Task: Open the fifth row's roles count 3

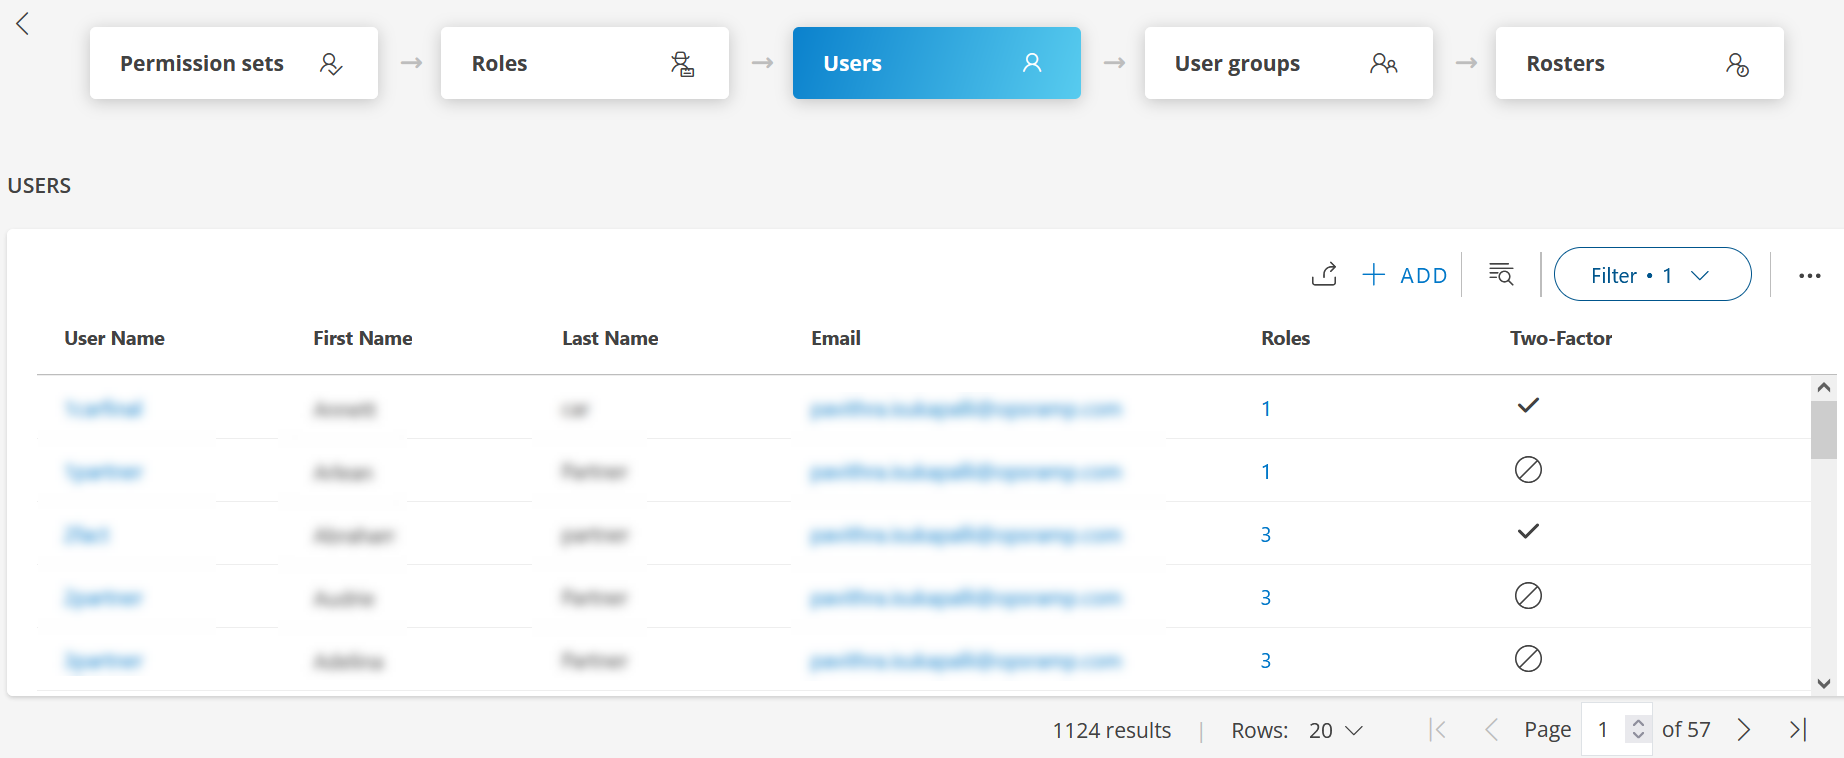Action: coord(1266,661)
